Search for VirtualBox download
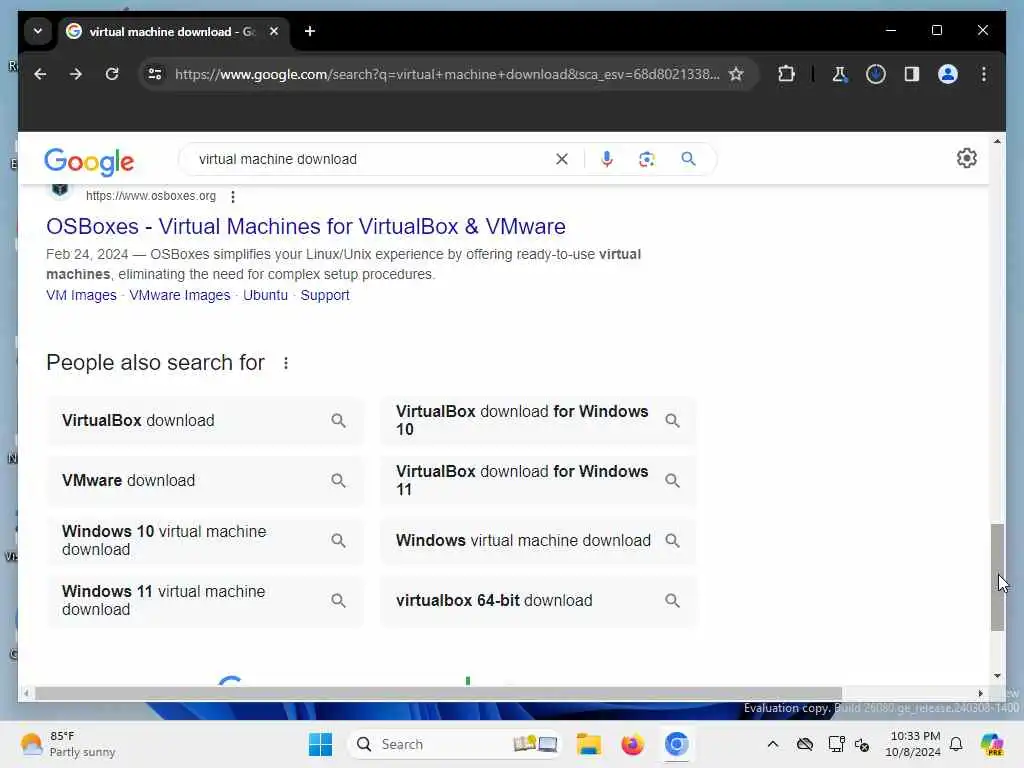This screenshot has width=1024, height=768. (205, 421)
